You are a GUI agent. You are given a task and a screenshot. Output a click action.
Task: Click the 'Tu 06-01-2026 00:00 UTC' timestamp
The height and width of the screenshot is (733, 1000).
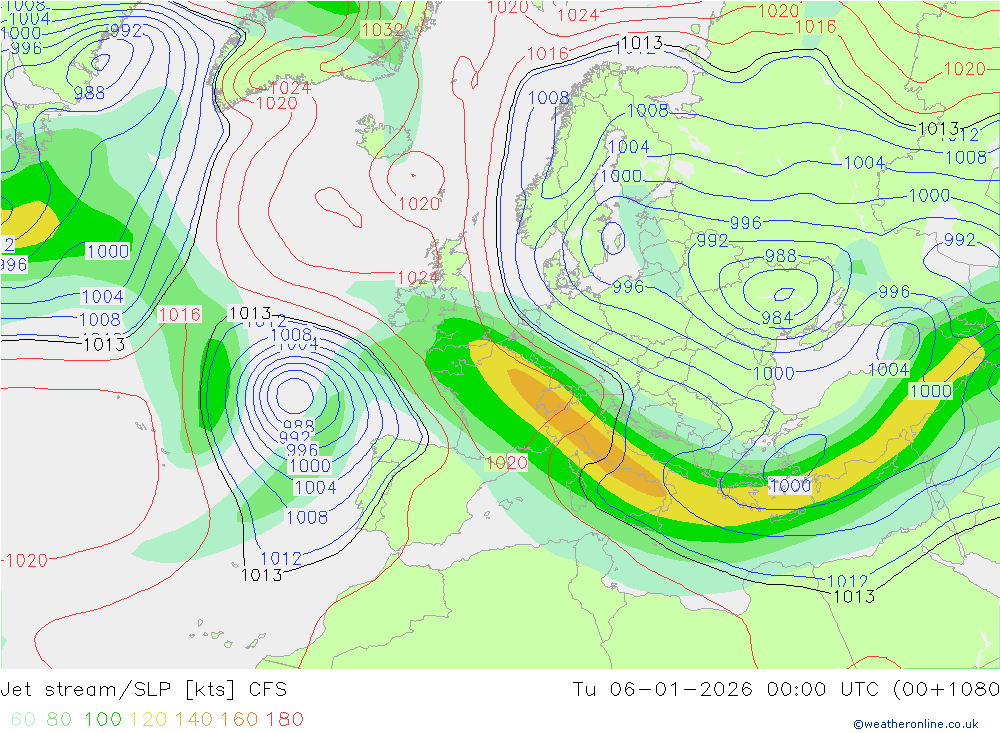tap(726, 690)
